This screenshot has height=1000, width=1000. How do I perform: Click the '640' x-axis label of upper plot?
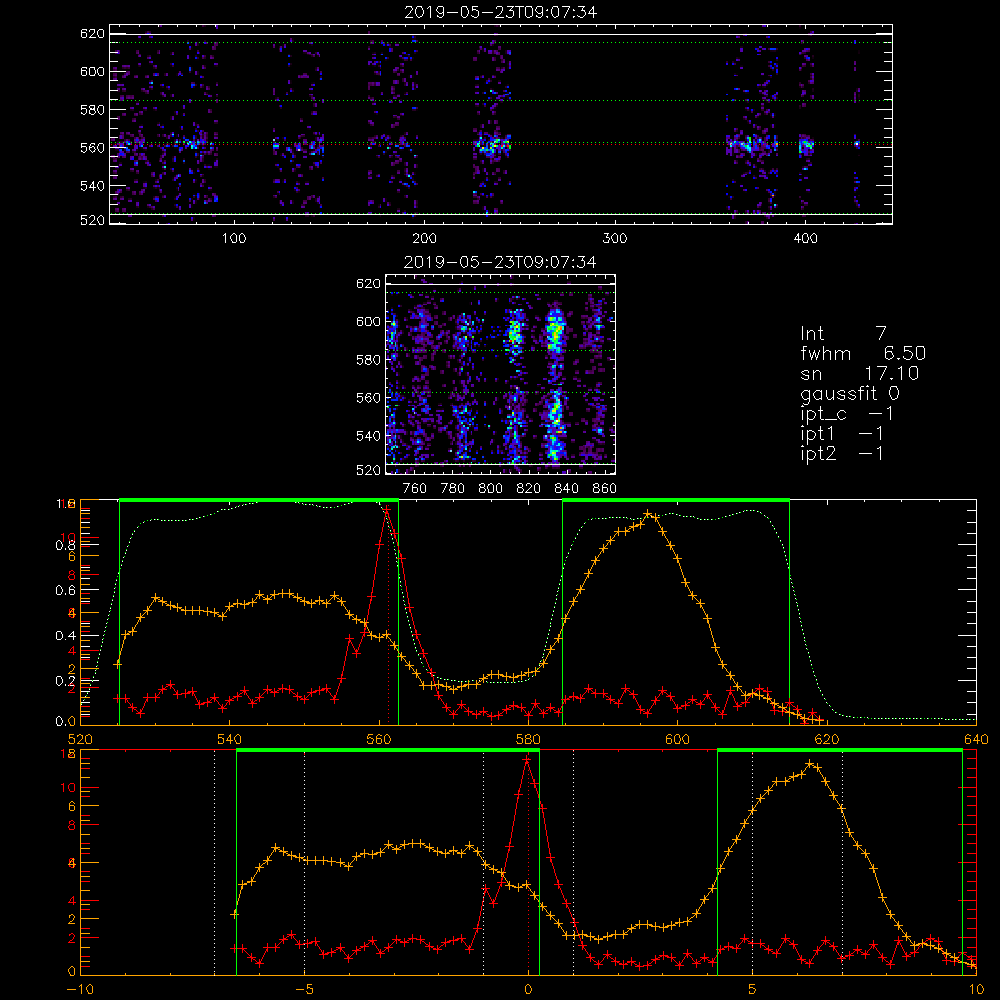(x=976, y=739)
